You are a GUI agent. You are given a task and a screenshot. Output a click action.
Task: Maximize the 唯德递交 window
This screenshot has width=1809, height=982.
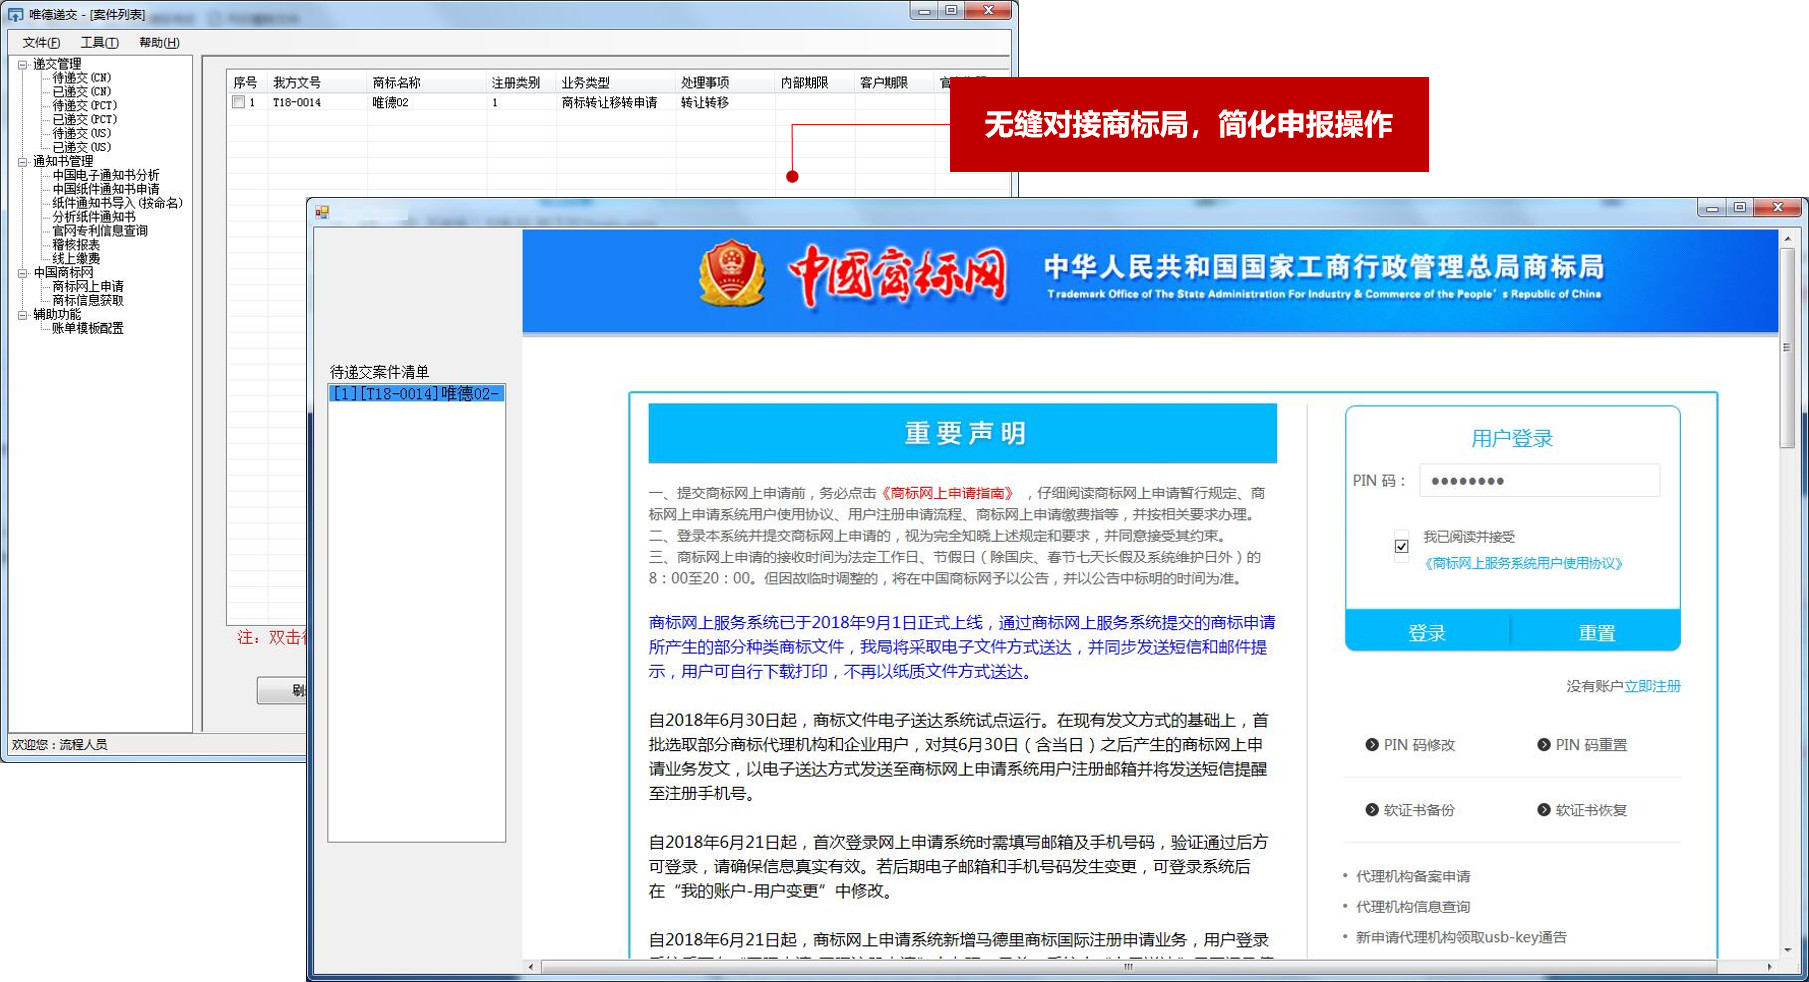coord(951,10)
